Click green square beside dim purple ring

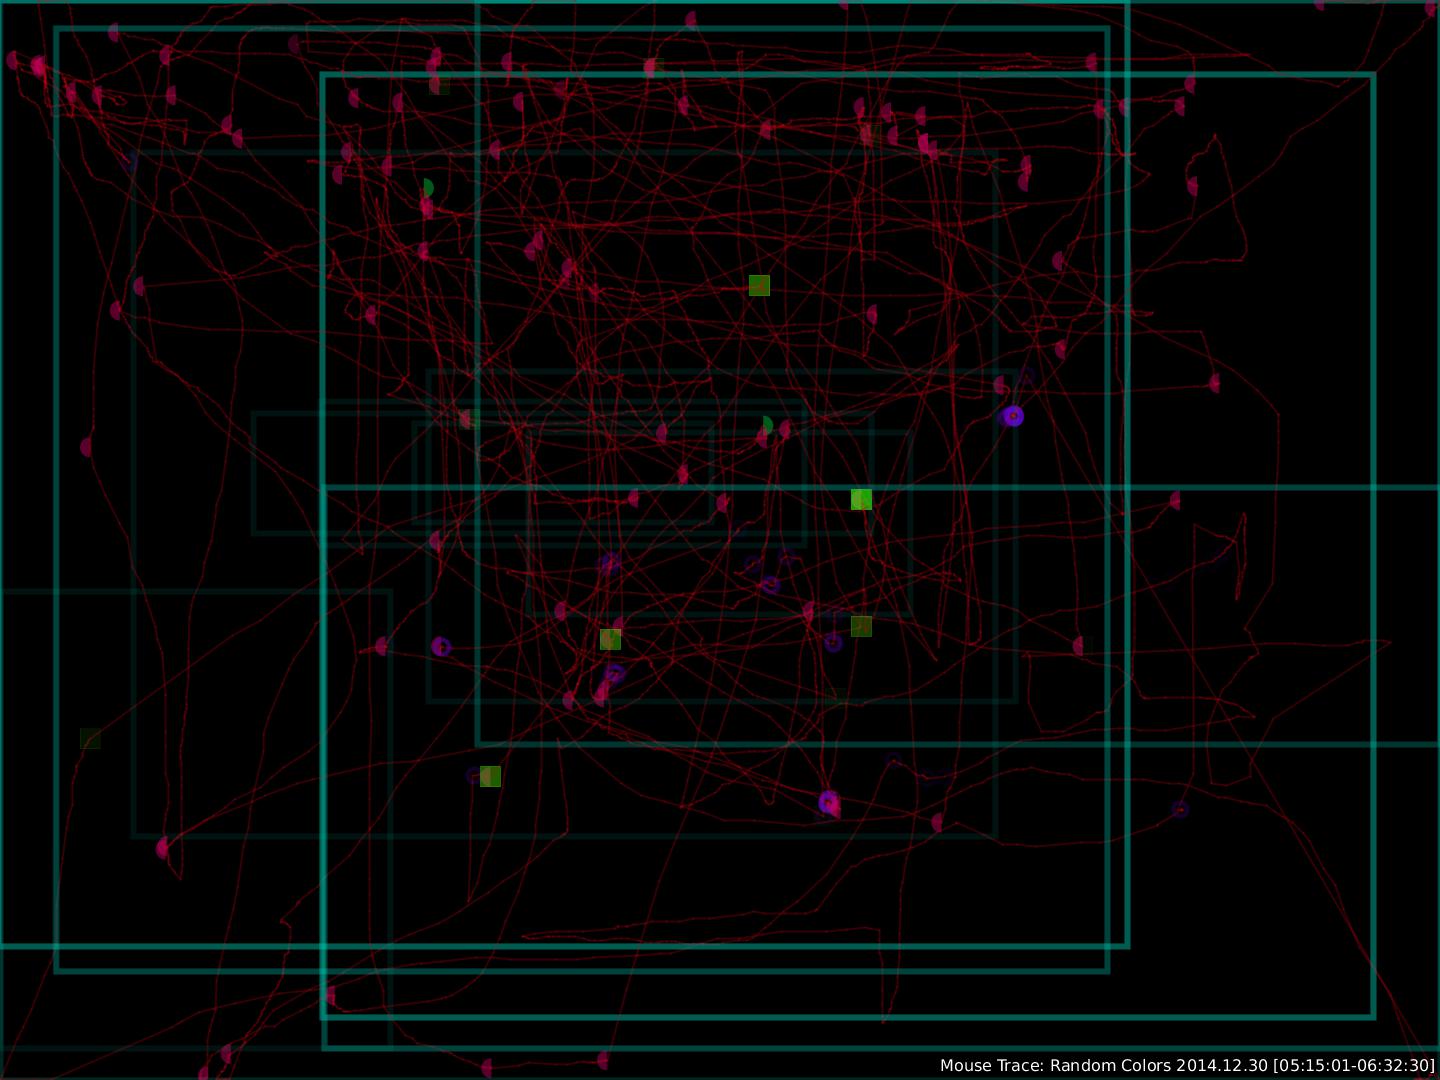point(490,777)
